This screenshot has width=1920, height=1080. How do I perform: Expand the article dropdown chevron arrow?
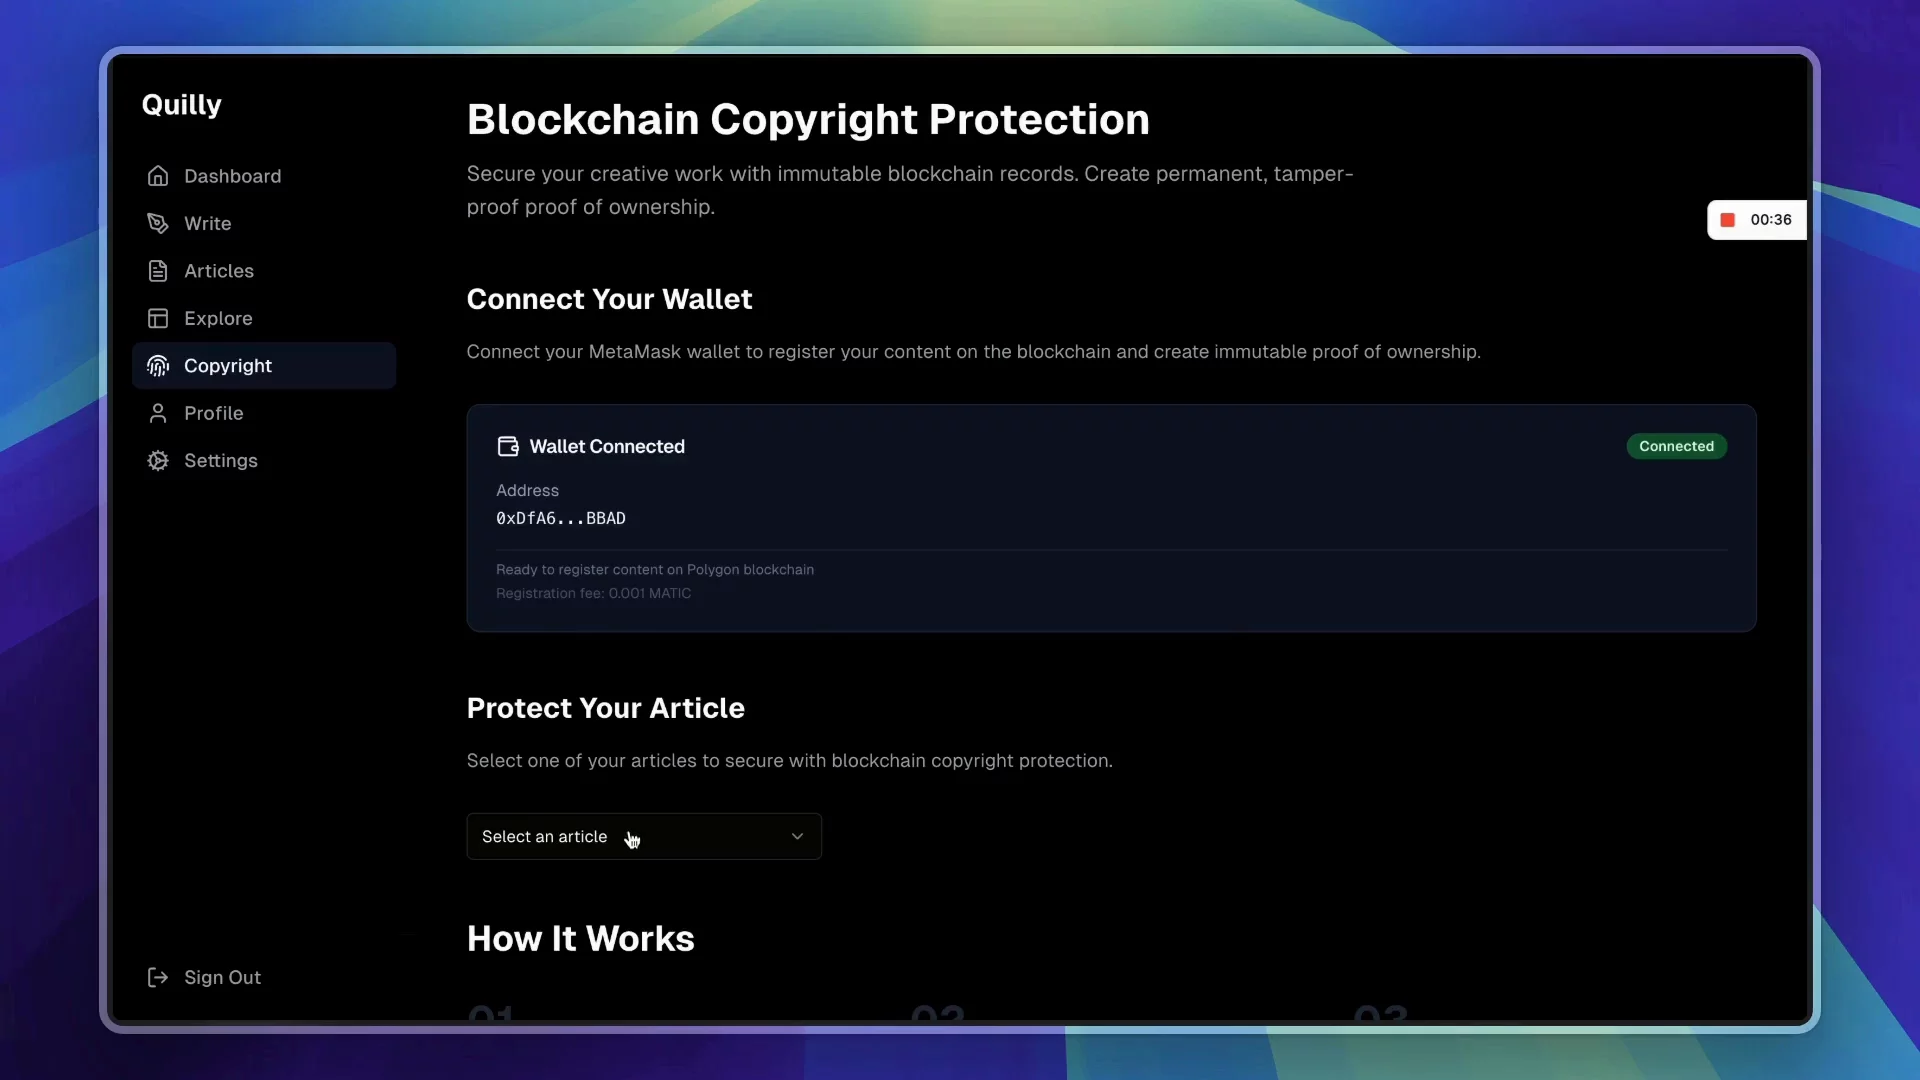[x=797, y=836]
